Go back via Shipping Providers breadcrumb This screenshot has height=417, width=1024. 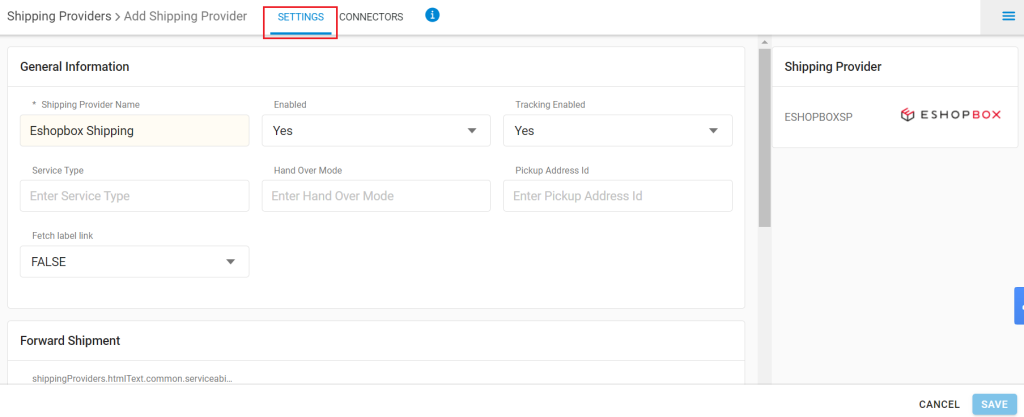click(x=59, y=16)
